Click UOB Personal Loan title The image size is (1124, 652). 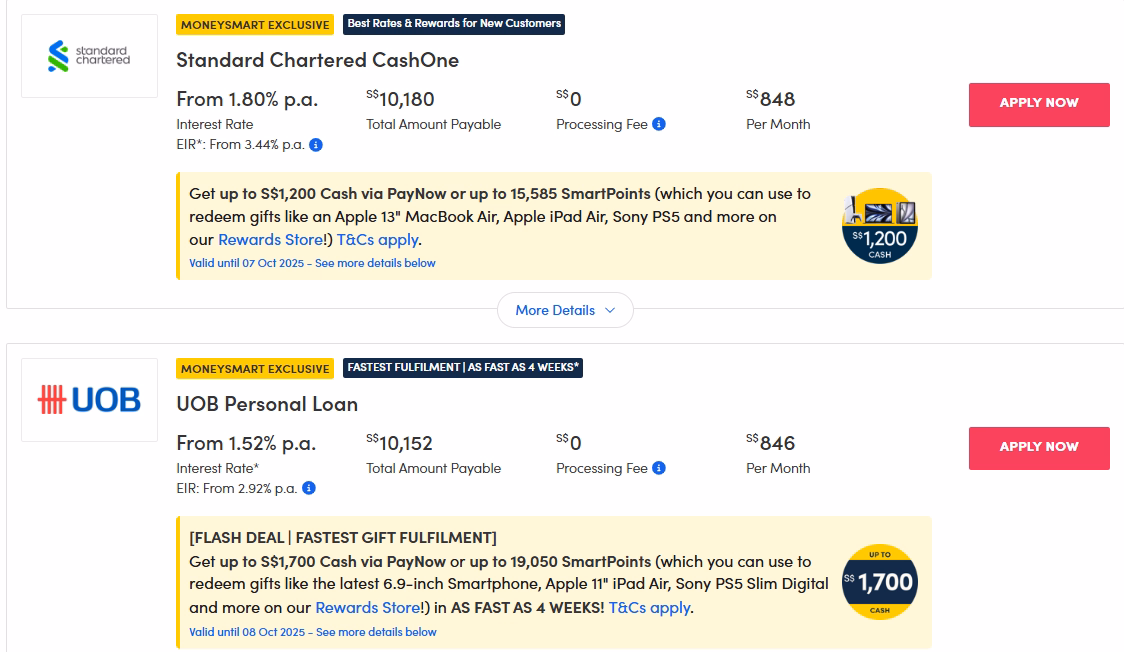[x=267, y=404]
